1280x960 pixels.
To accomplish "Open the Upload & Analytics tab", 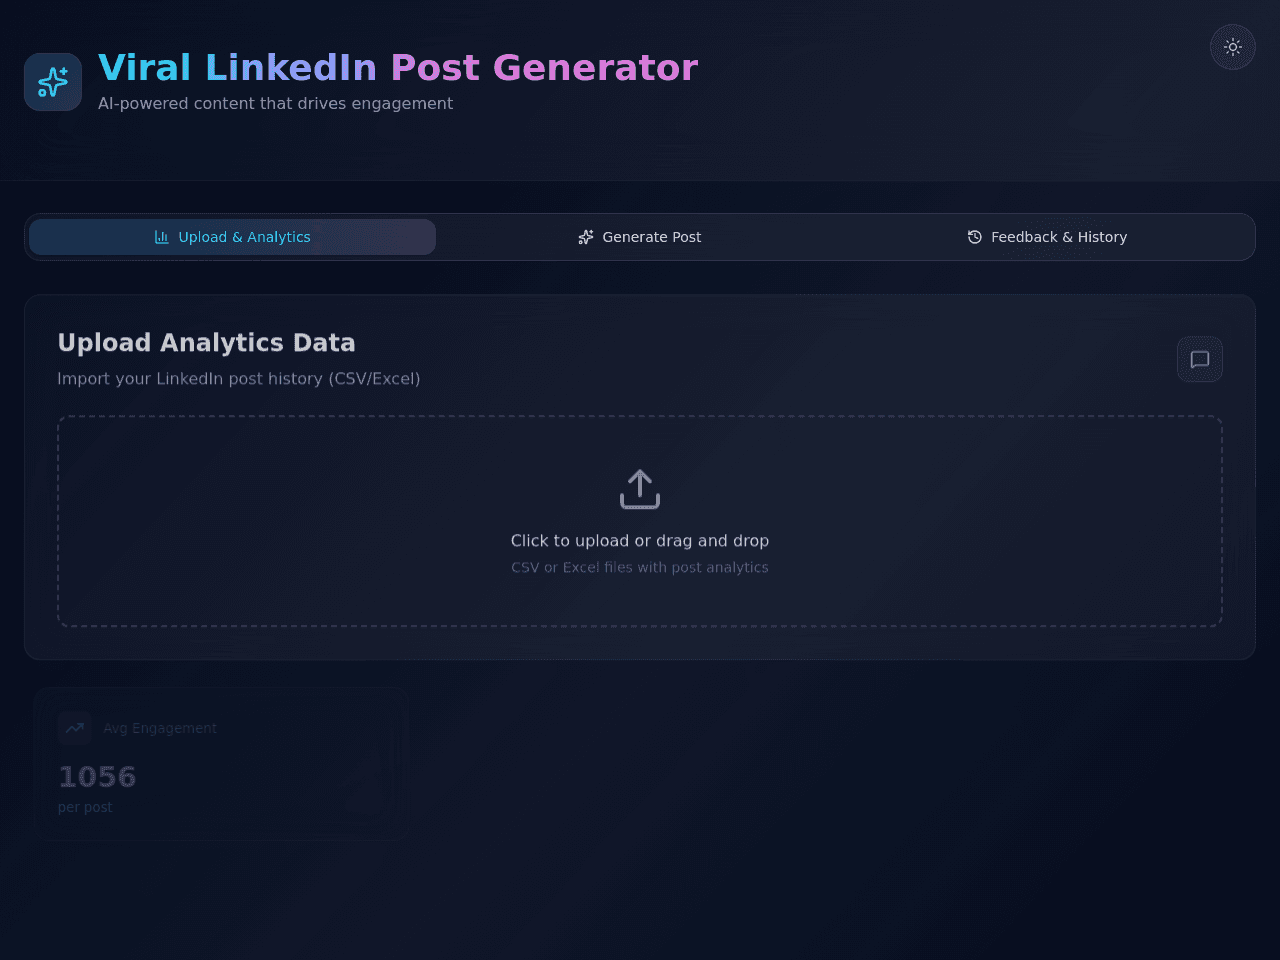I will pos(232,237).
